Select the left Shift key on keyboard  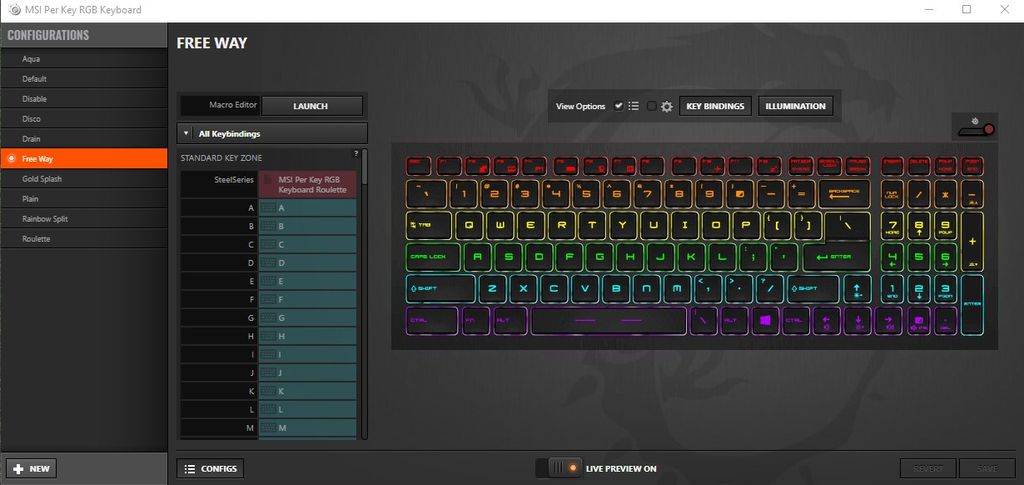[x=440, y=289]
